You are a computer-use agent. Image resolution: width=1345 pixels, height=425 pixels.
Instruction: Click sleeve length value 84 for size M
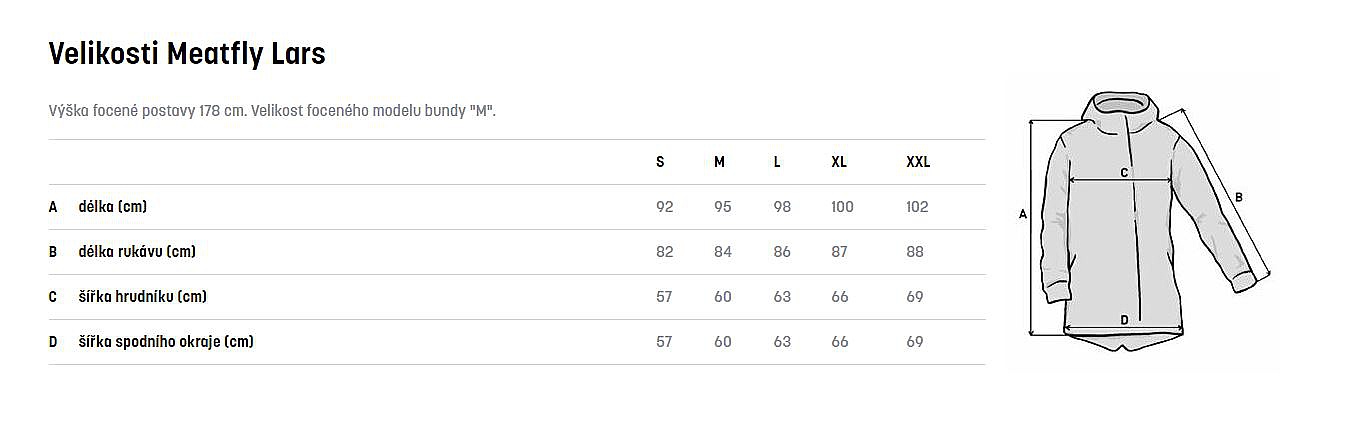pyautogui.click(x=723, y=252)
